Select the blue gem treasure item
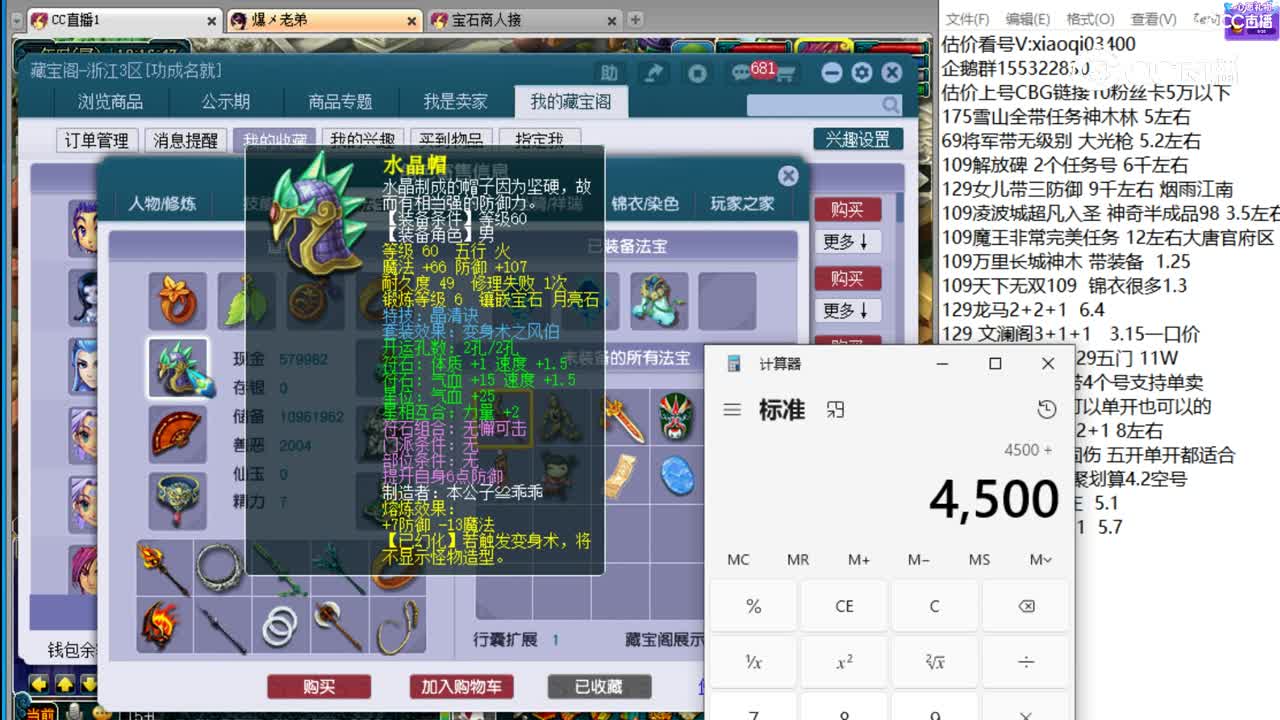The image size is (1280, 720). pyautogui.click(x=677, y=475)
